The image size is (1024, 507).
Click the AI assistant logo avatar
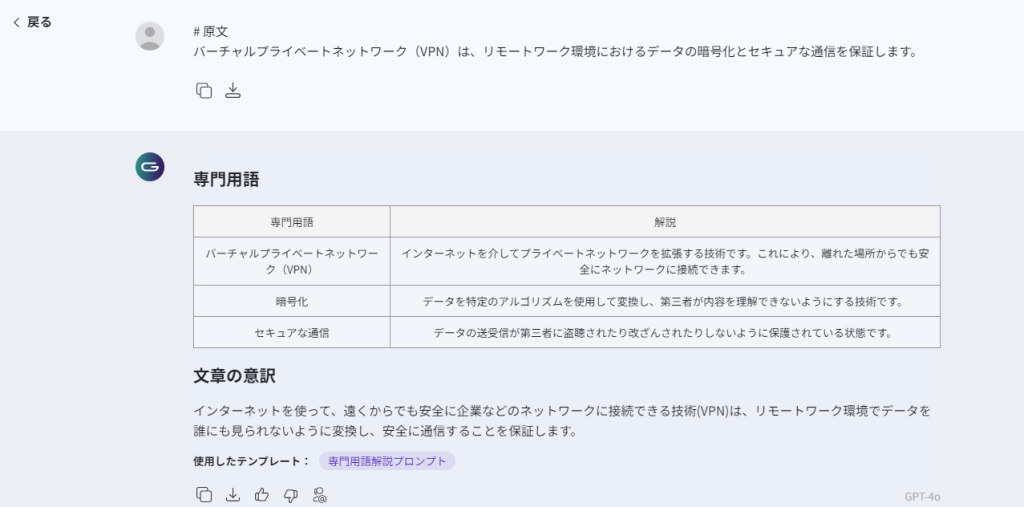coord(150,167)
